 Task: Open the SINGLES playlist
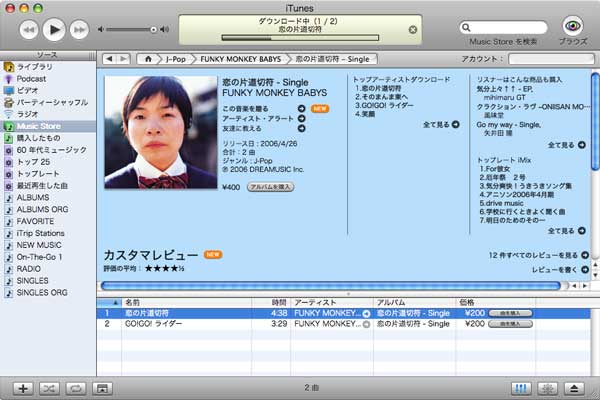point(48,281)
